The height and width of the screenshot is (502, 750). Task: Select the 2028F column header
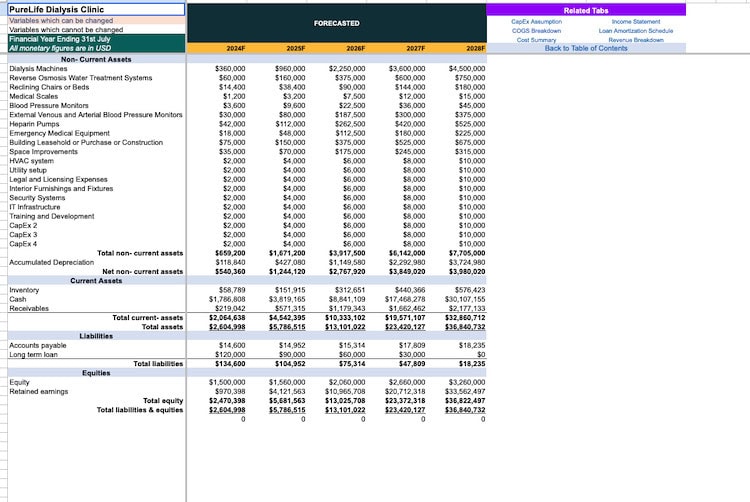click(475, 48)
